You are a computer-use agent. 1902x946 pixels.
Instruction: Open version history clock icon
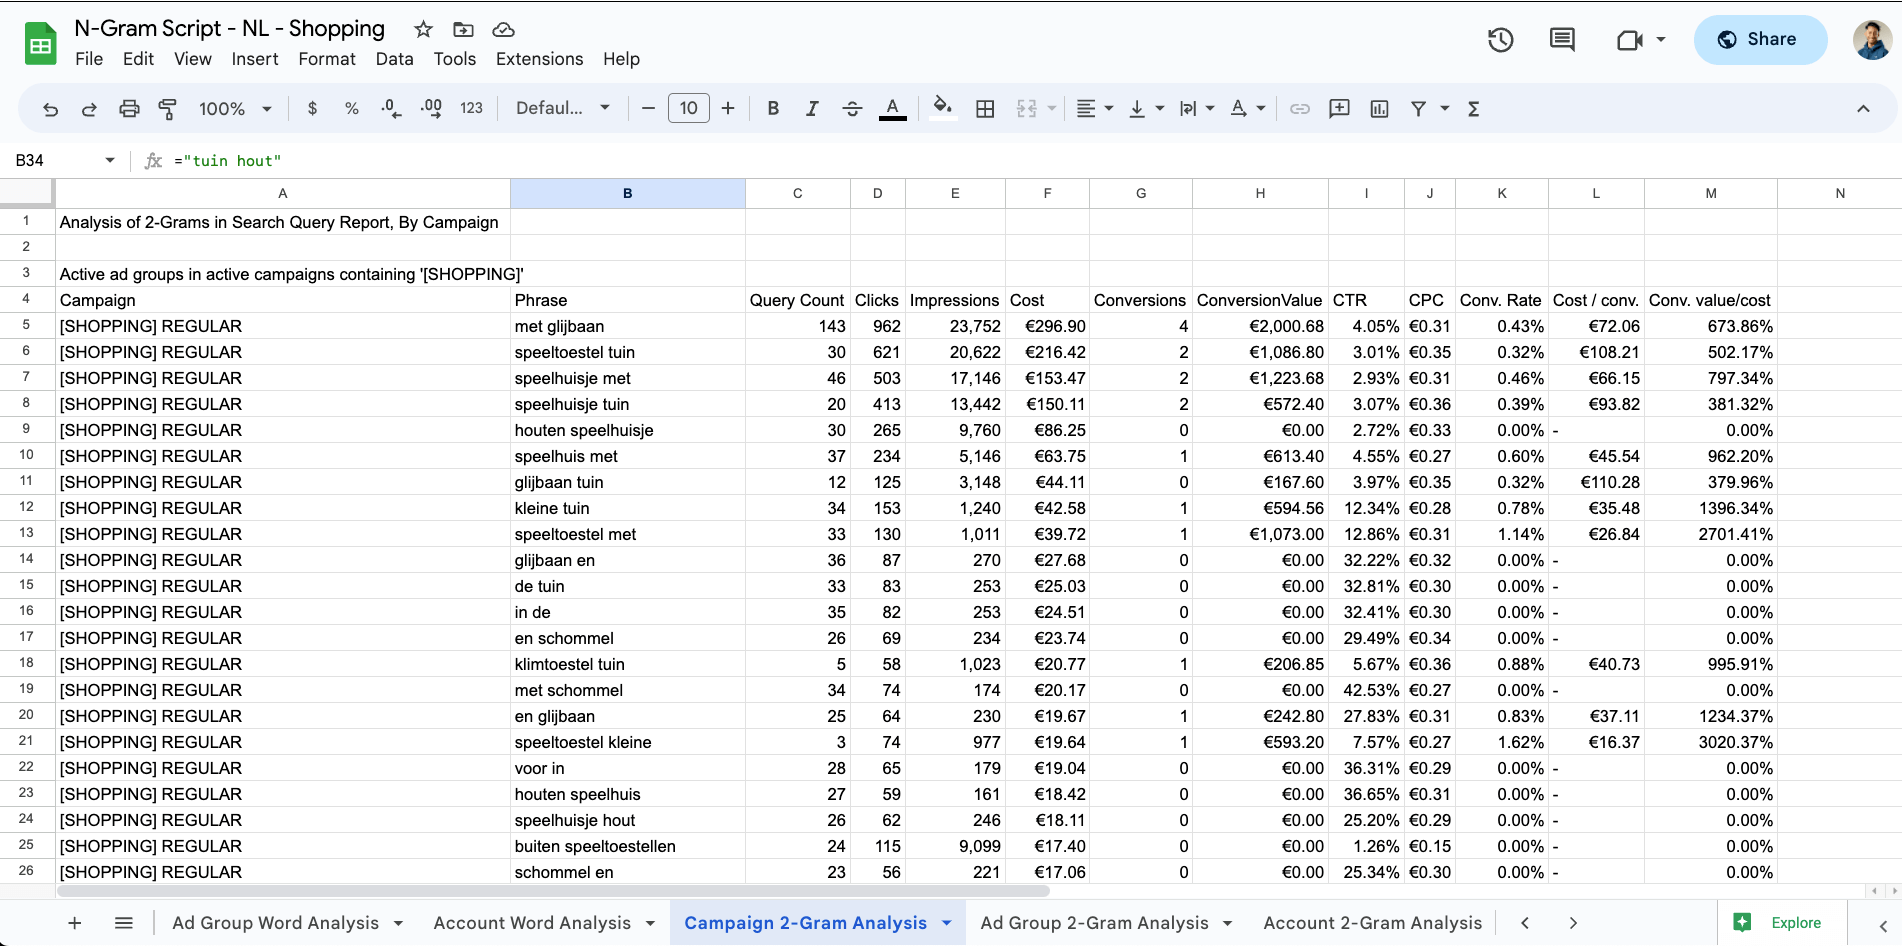pos(1500,40)
